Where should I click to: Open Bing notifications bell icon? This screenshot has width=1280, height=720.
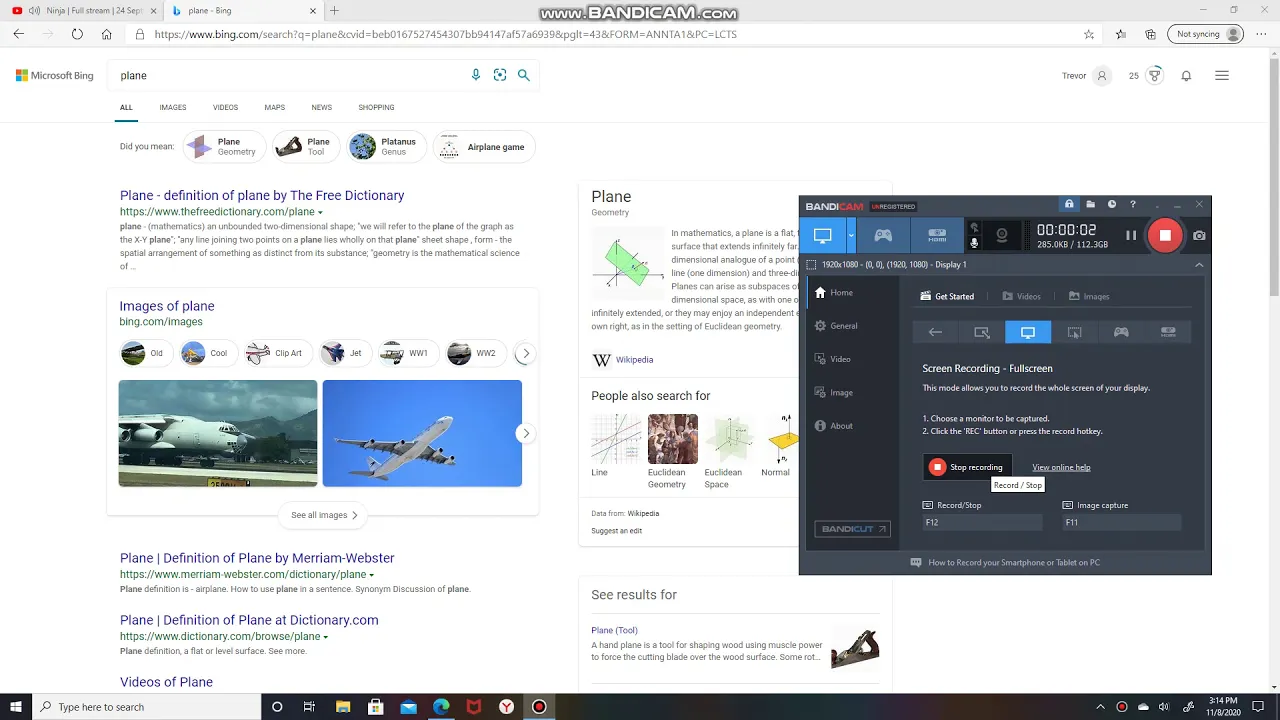pos(1186,76)
